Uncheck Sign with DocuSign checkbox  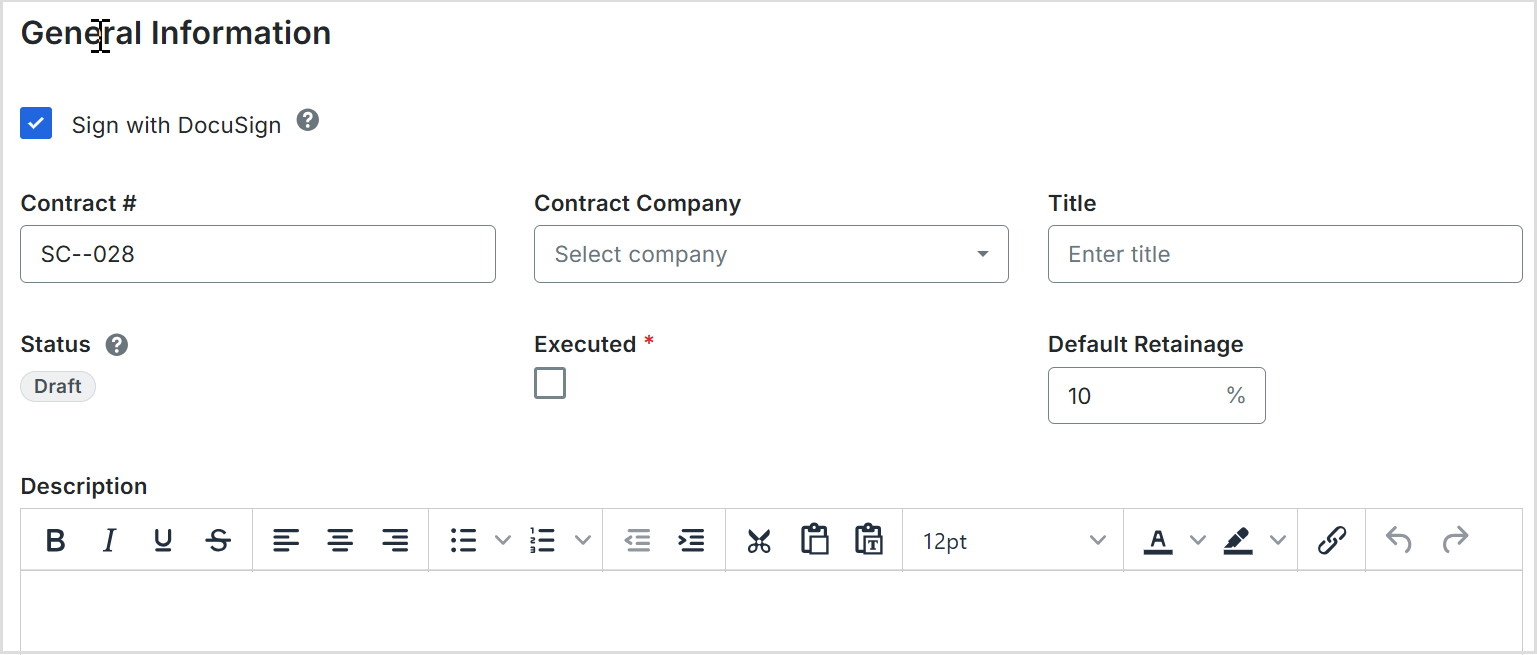click(x=36, y=123)
